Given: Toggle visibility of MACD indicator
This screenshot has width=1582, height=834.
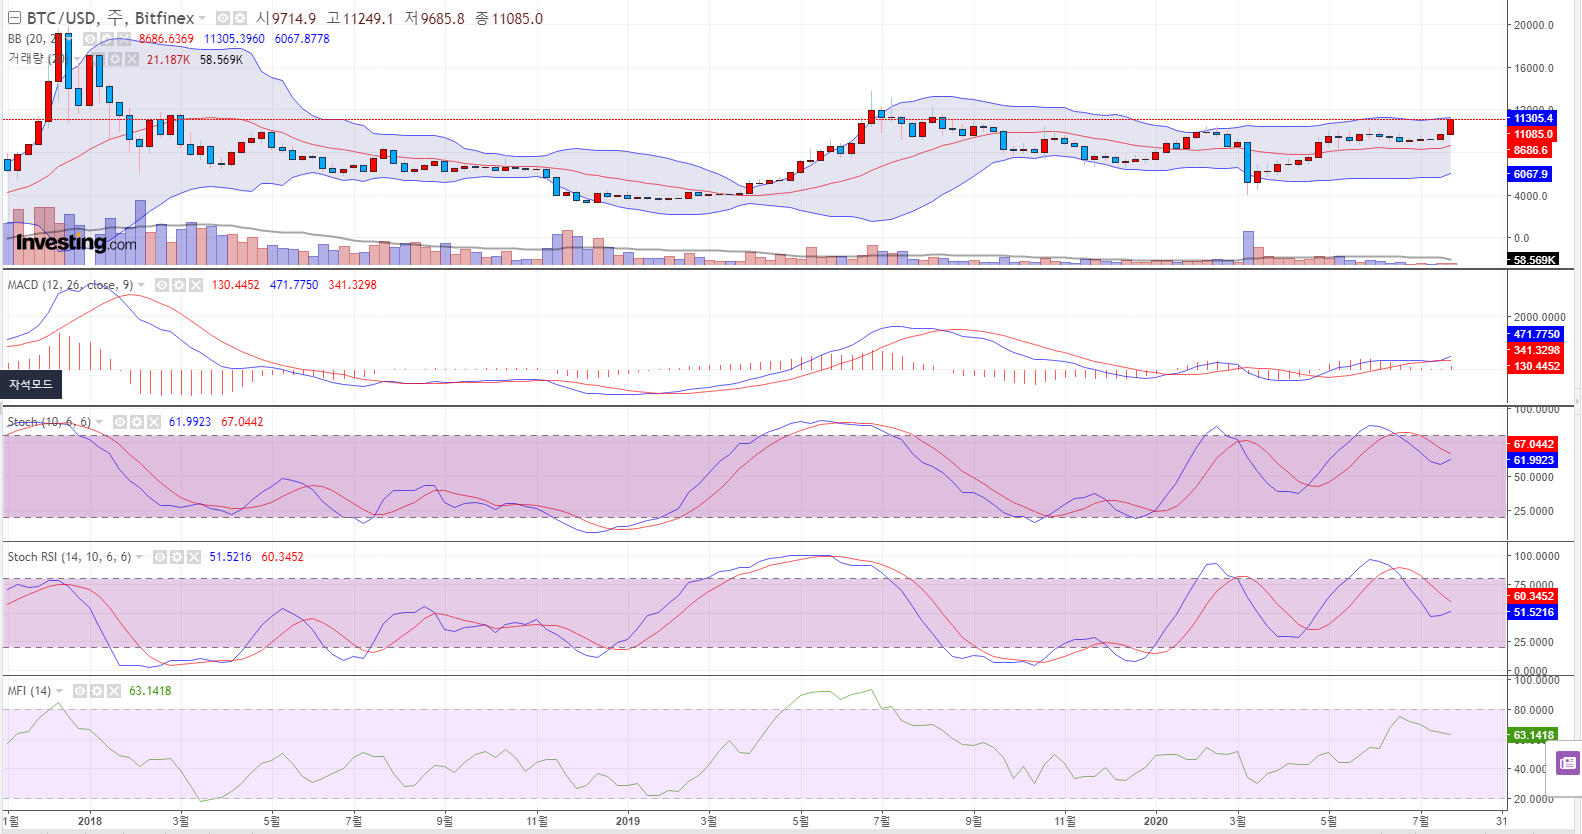Looking at the screenshot, I should 162,285.
